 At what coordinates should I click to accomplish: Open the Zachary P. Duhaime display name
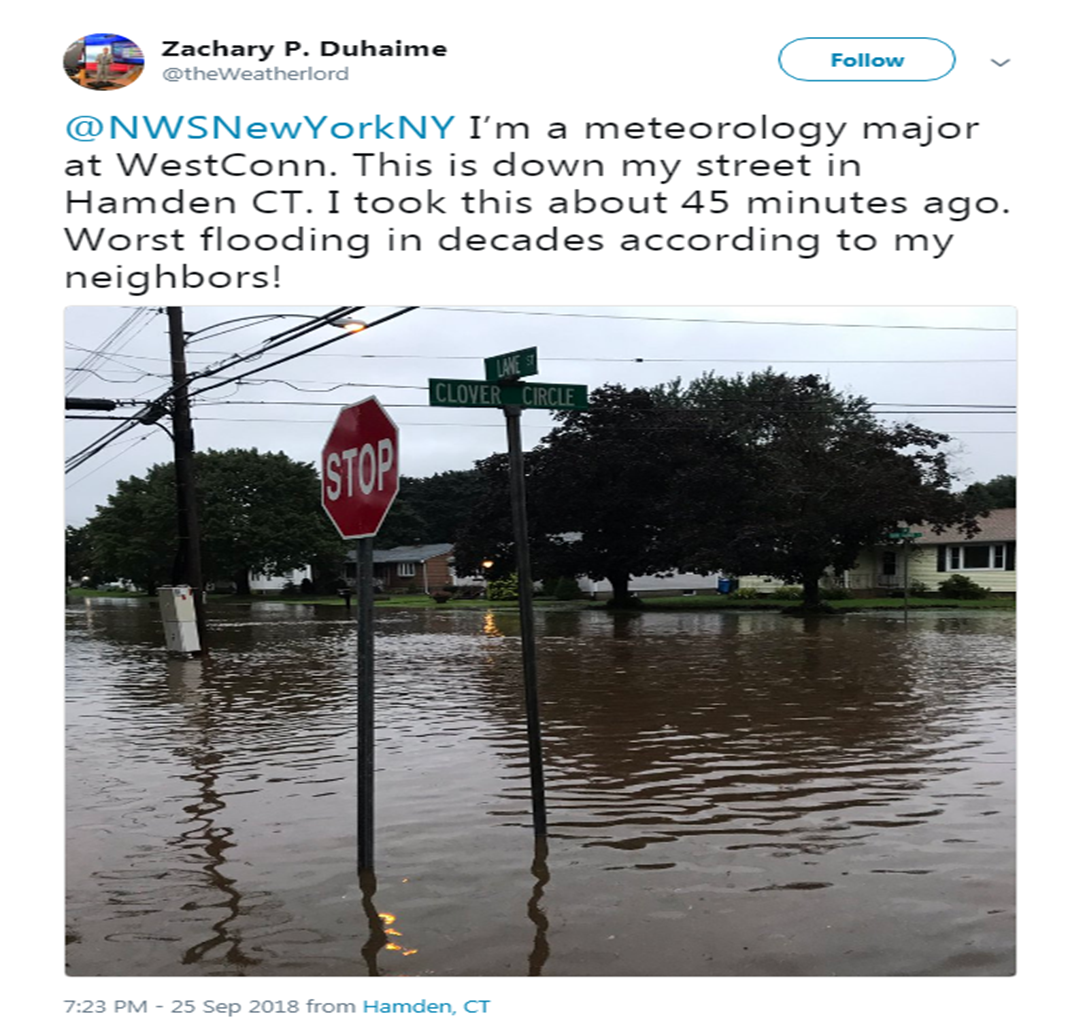point(304,49)
